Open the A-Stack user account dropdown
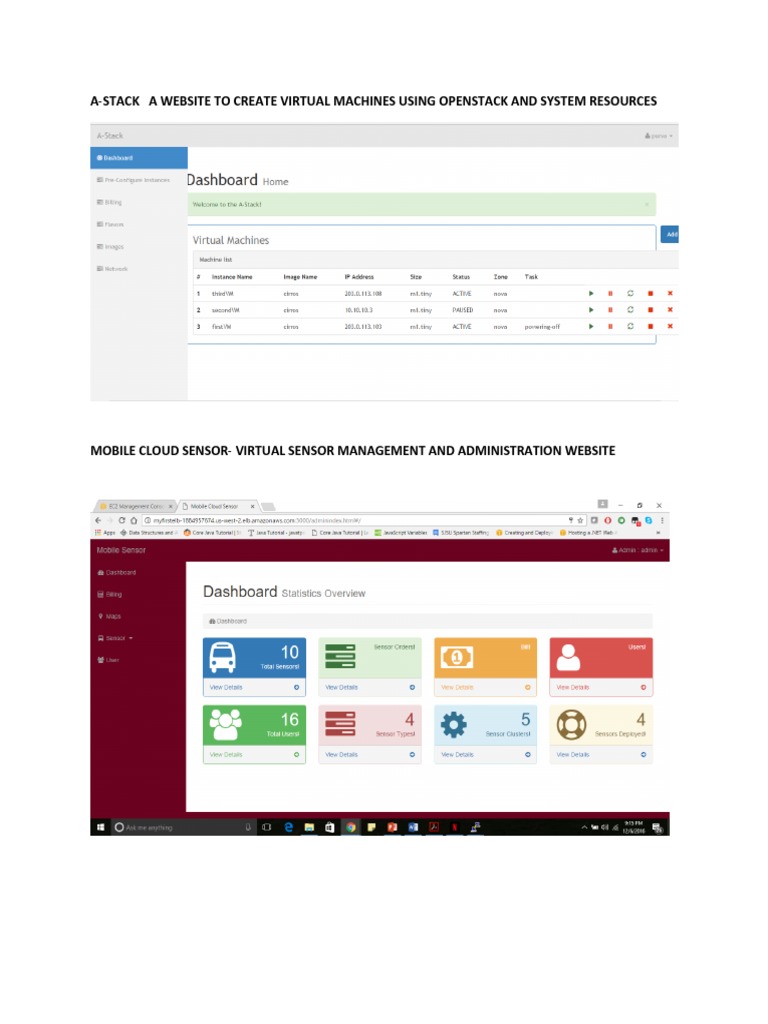 [658, 136]
